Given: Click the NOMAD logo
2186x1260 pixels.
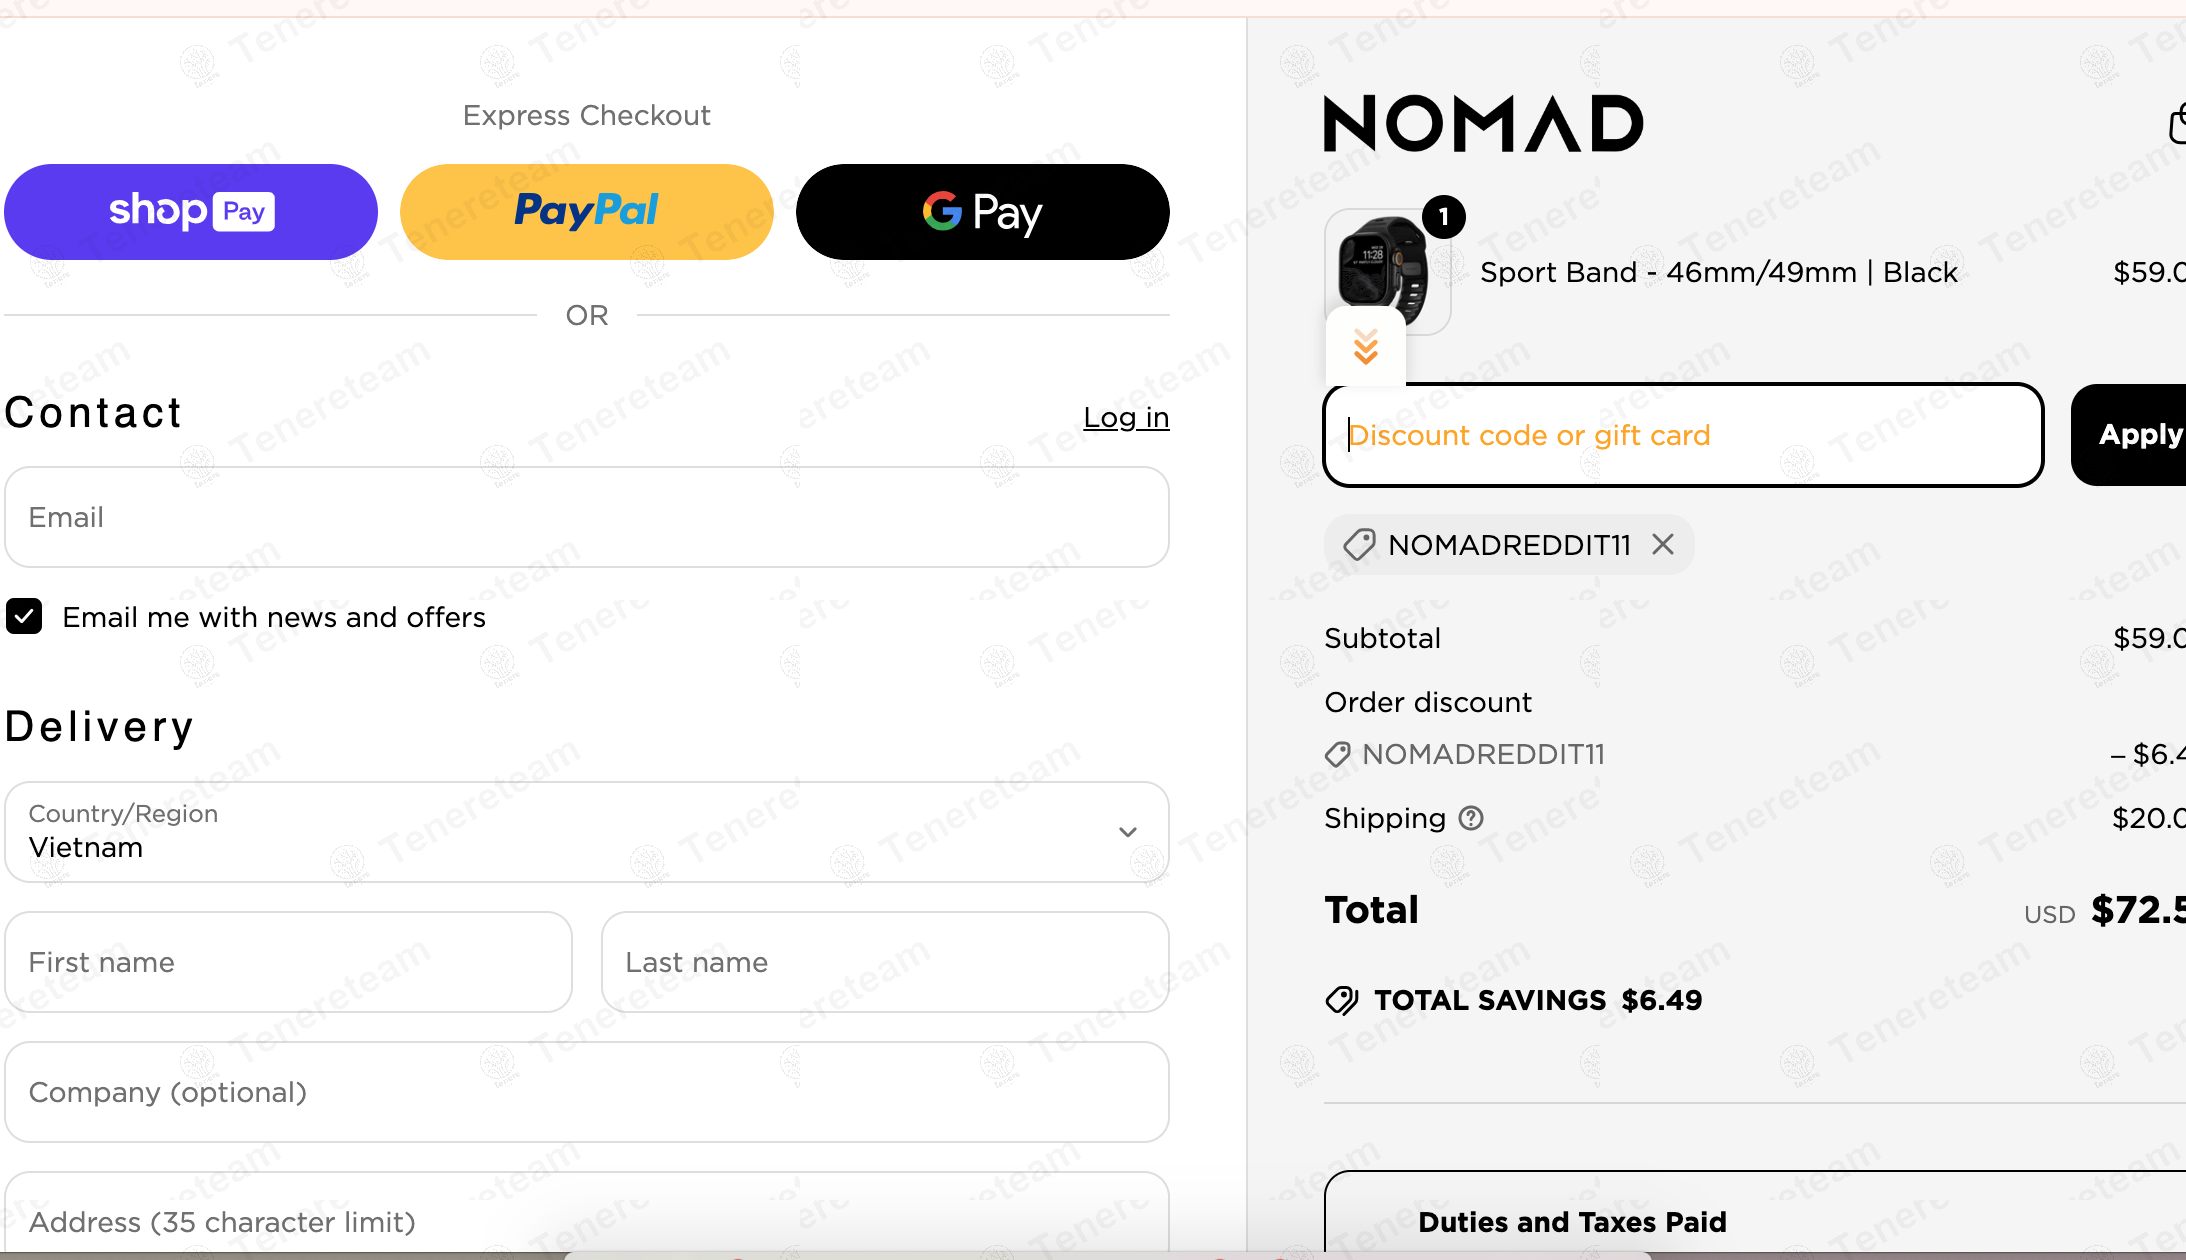Looking at the screenshot, I should pyautogui.click(x=1481, y=122).
